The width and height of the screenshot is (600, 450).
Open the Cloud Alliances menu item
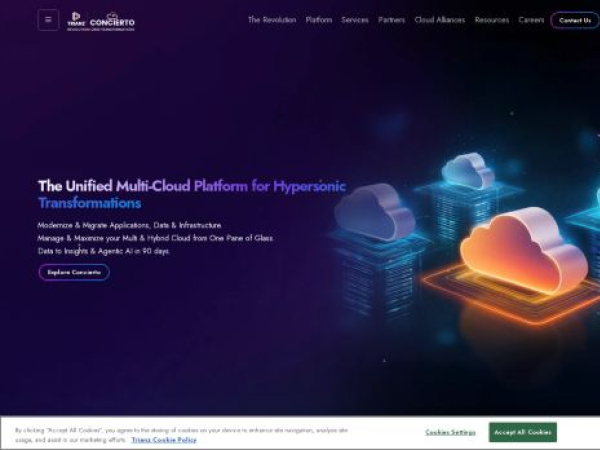pyautogui.click(x=440, y=20)
